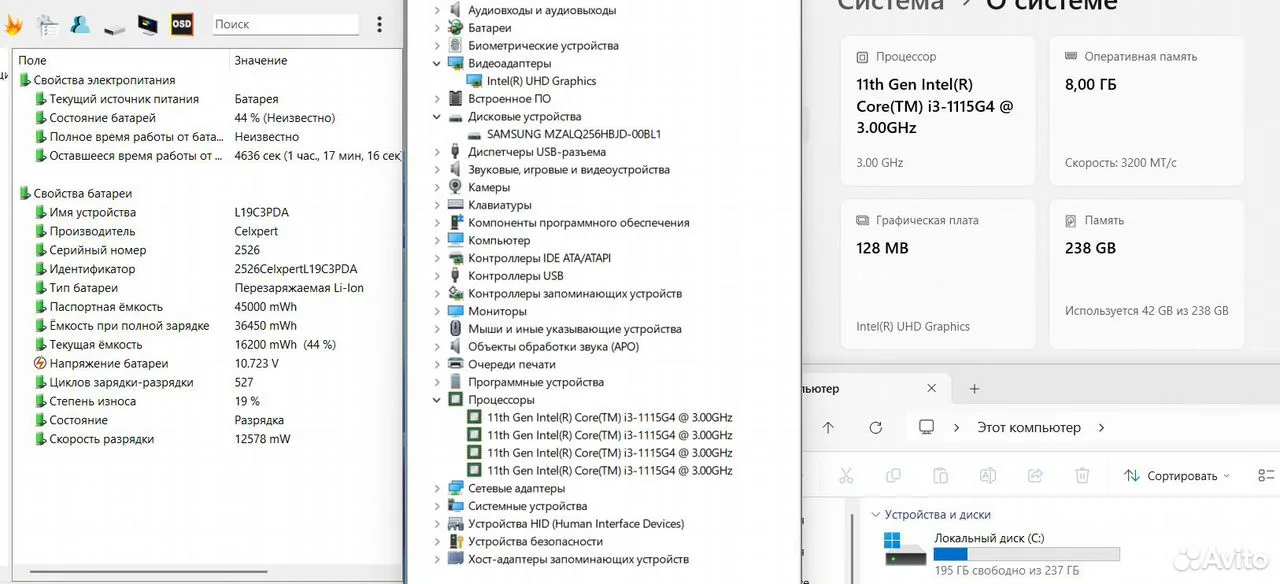The width and height of the screenshot is (1280, 584).
Task: Collapse the Устройства и диски group
Action: click(876, 515)
